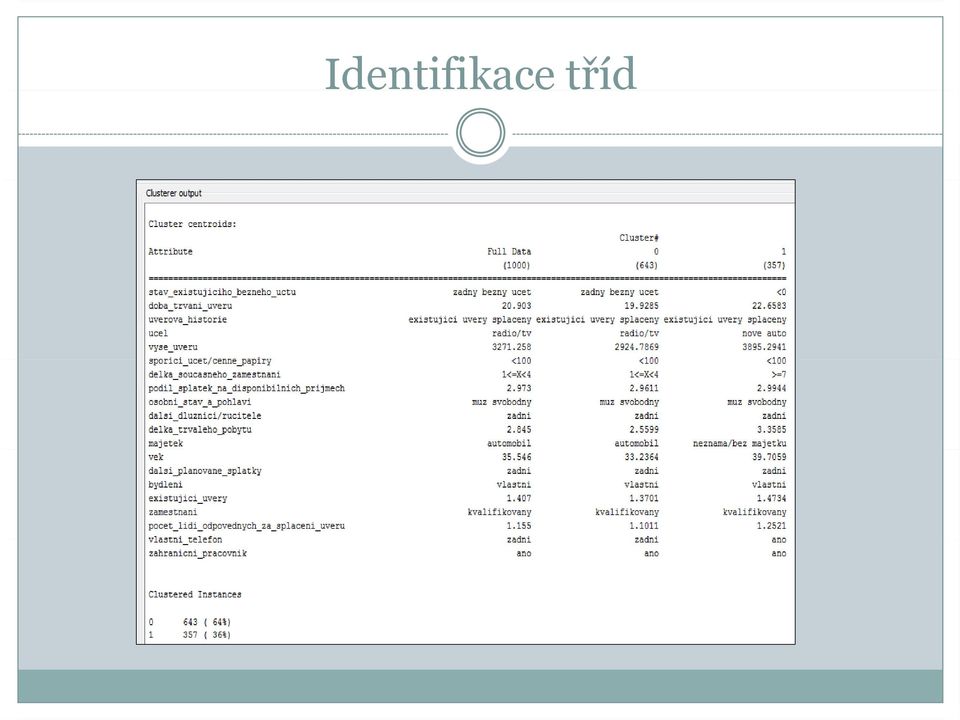Screen dimensions: 960x720
Task: Click the neznama/bez majetku value
Action: click(x=740, y=443)
